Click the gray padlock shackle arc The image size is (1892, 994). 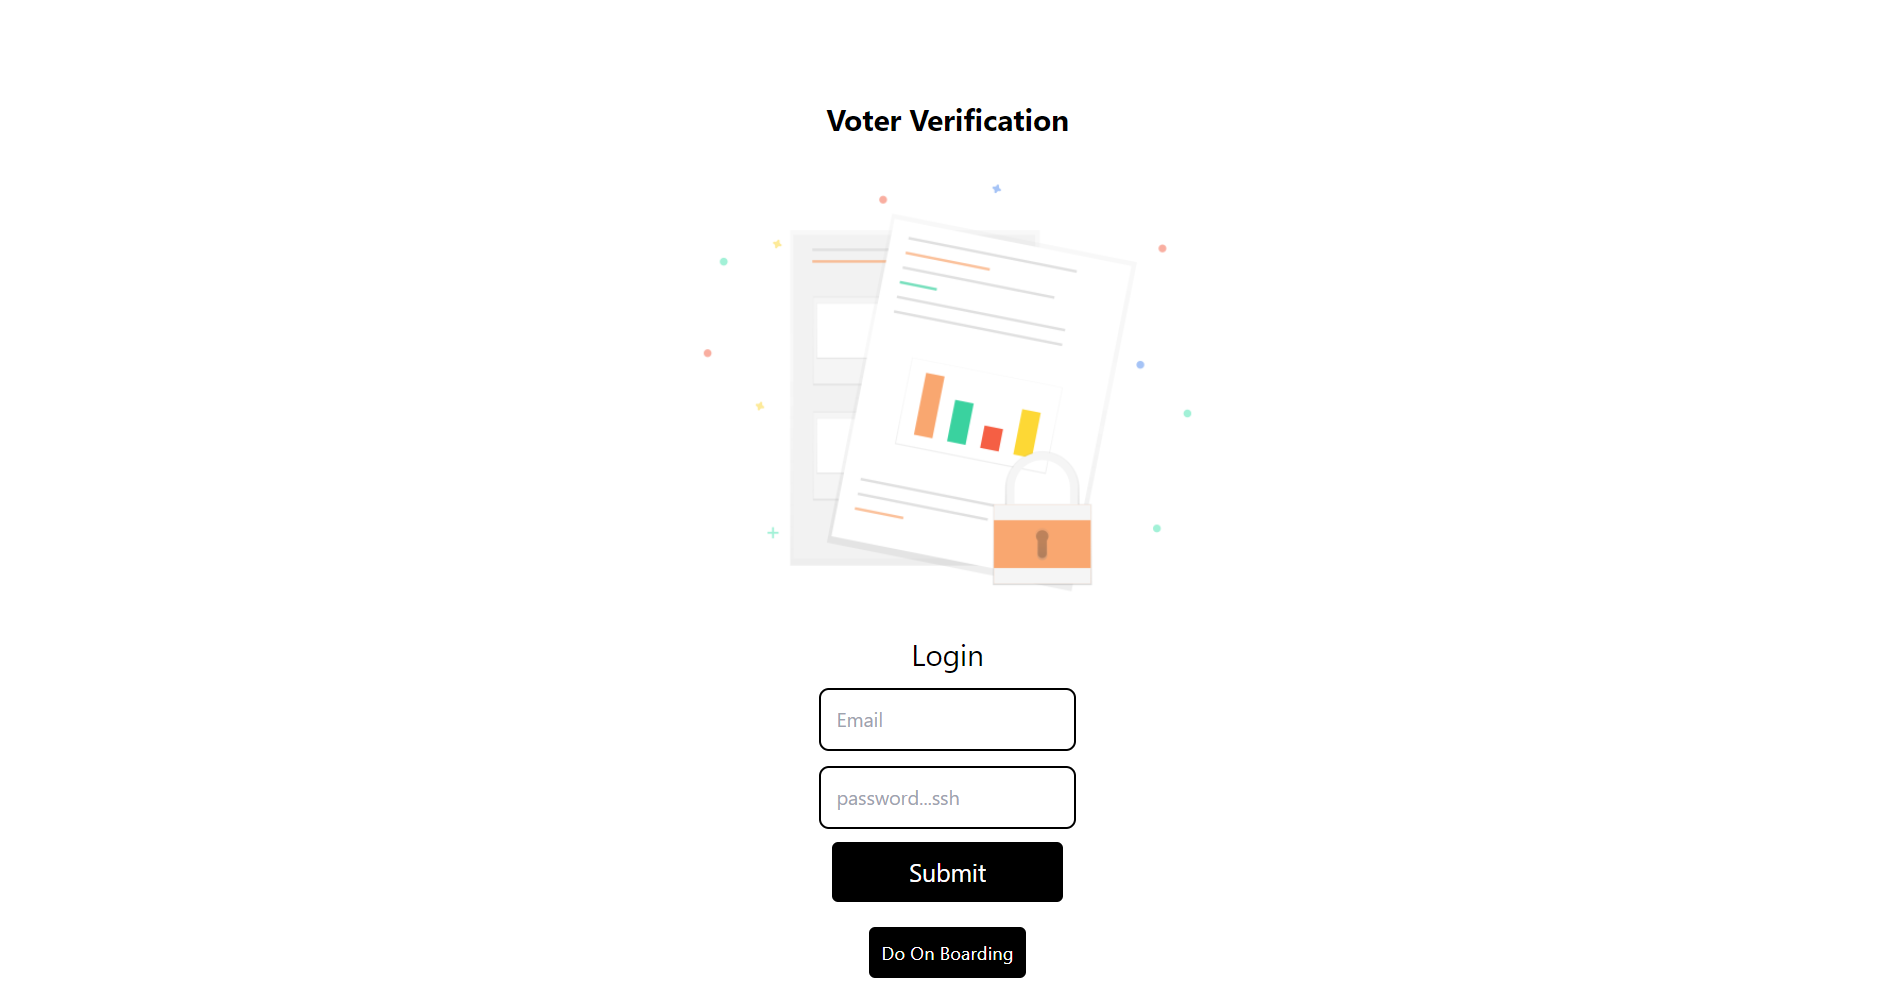click(1042, 479)
